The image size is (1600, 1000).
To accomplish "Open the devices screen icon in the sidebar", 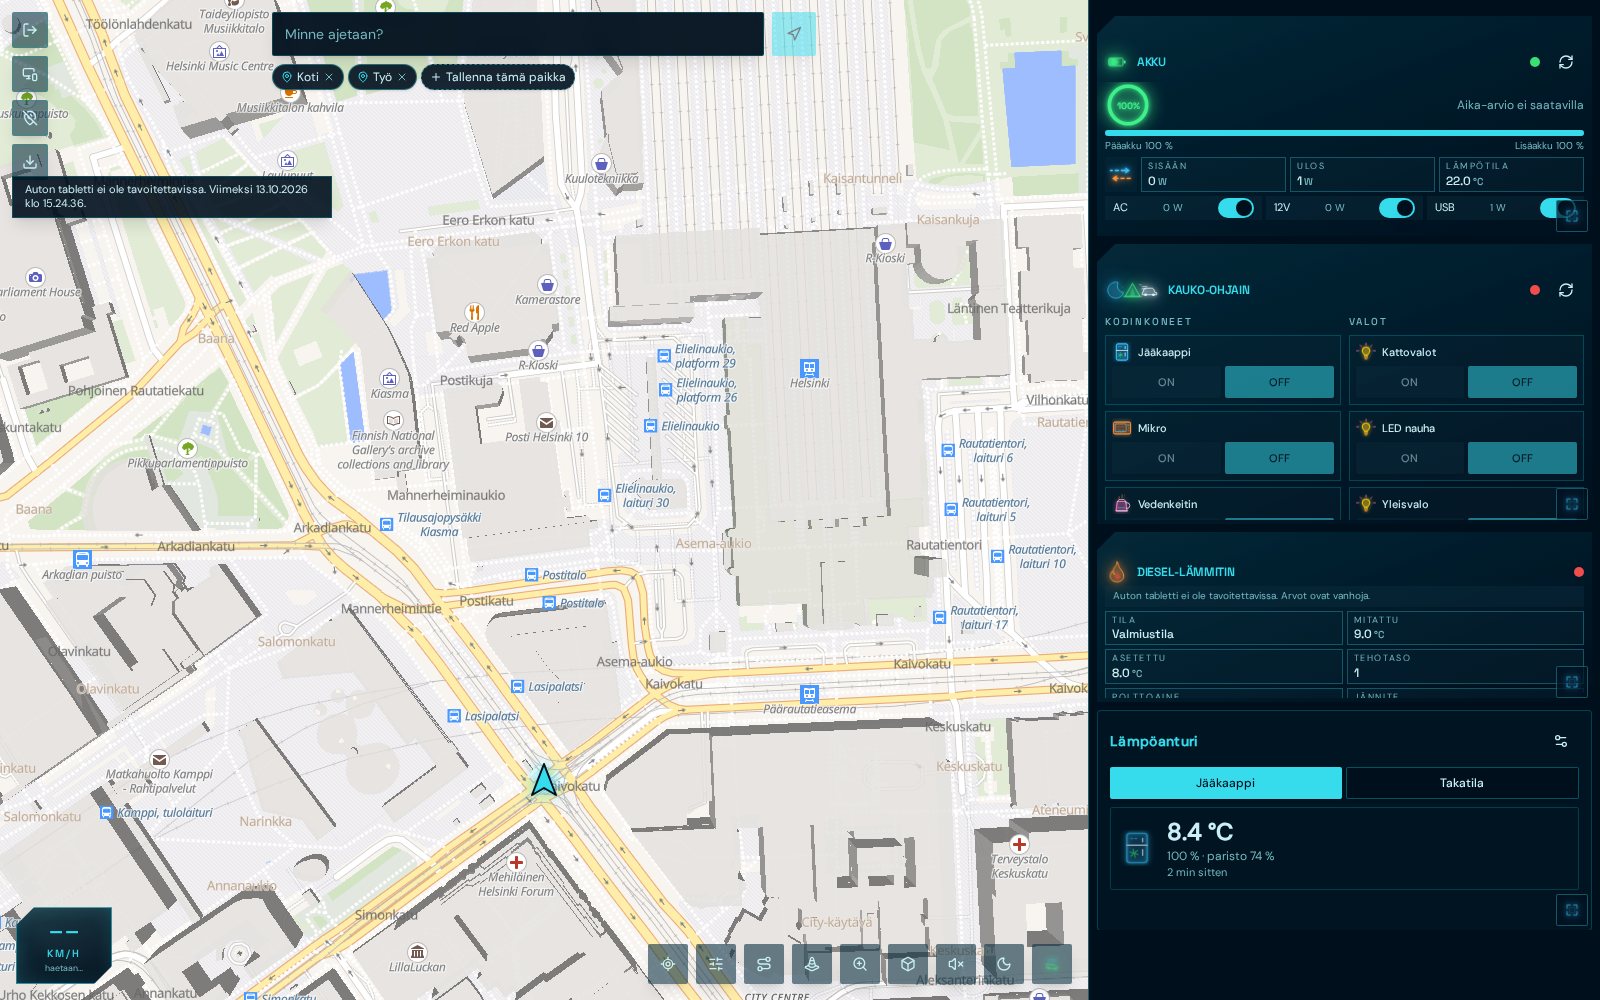I will [x=30, y=74].
